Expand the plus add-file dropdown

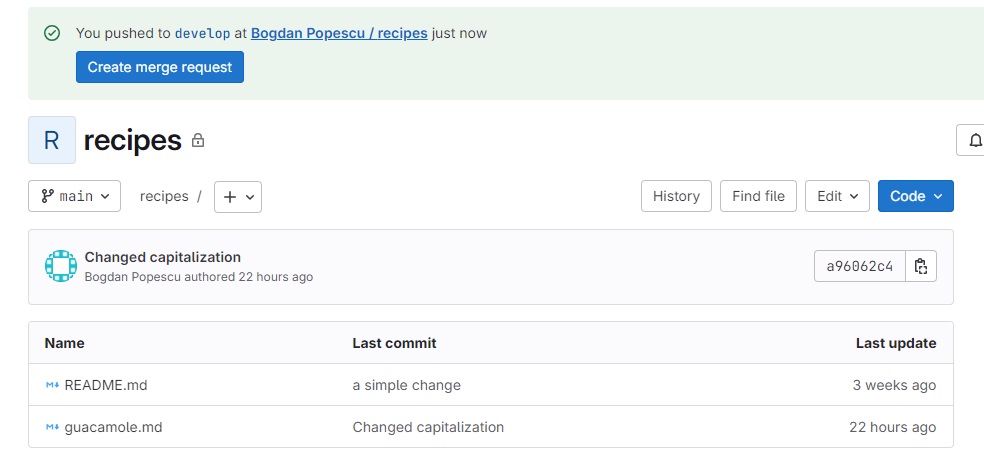coord(238,197)
